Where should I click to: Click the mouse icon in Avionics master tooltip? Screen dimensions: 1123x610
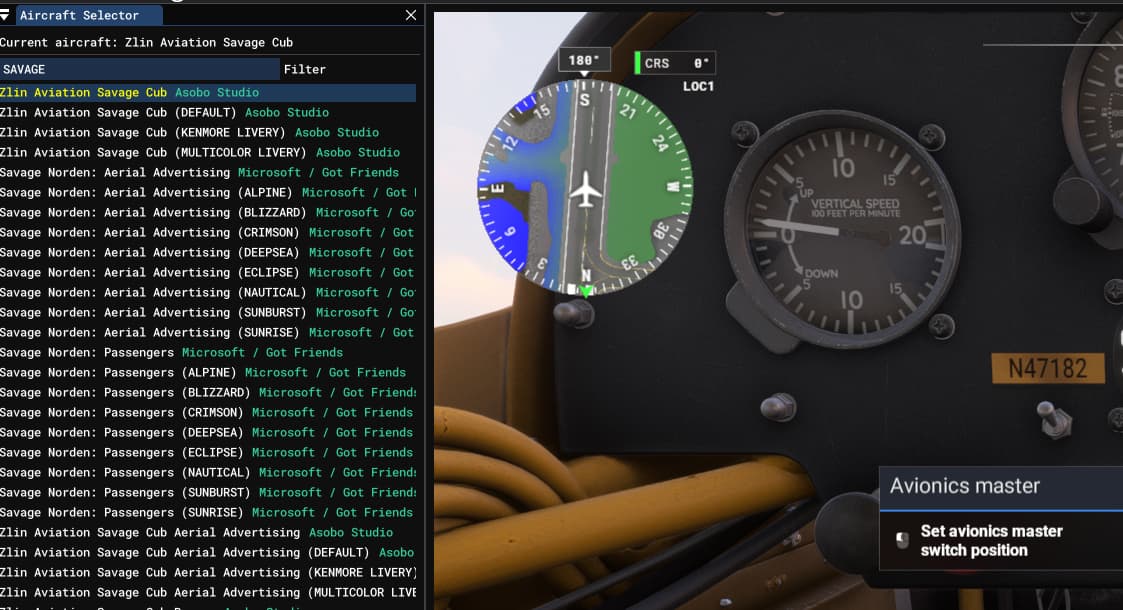pyautogui.click(x=902, y=540)
